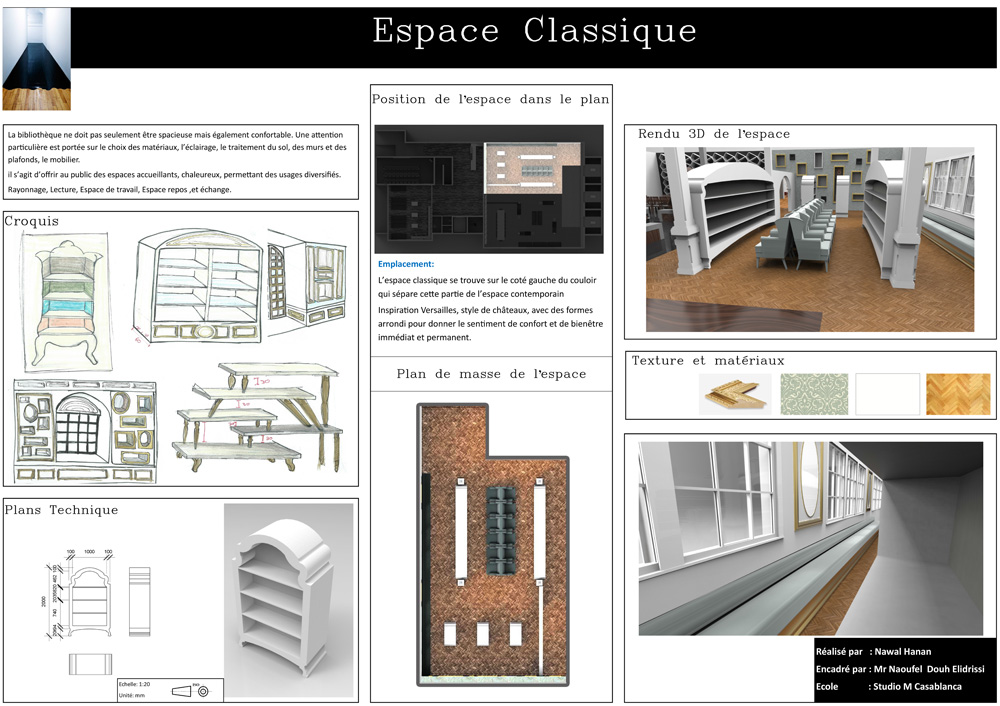The image size is (1000, 706).
Task: Click the projection symbol in the title block
Action: pyautogui.click(x=191, y=691)
